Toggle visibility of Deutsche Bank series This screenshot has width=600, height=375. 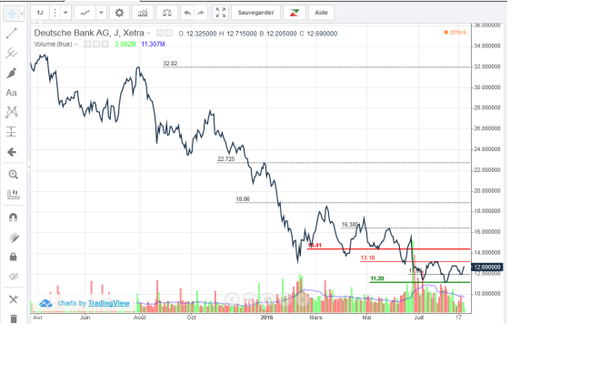pyautogui.click(x=160, y=33)
